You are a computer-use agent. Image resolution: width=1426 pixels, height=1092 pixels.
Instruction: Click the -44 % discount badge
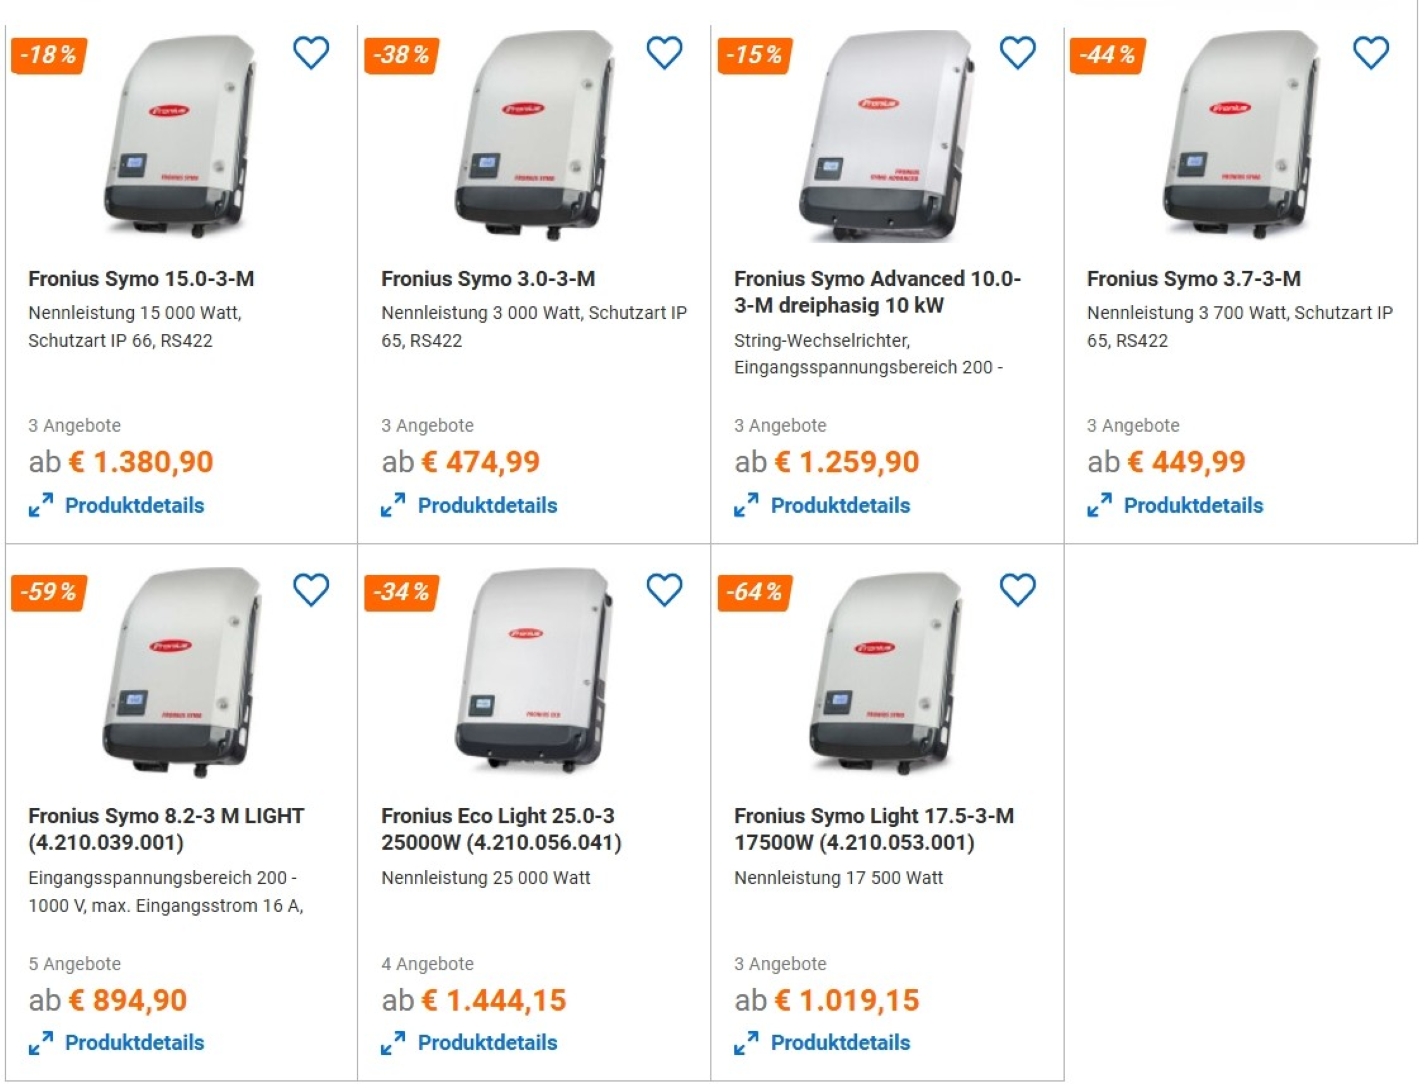point(1107,55)
